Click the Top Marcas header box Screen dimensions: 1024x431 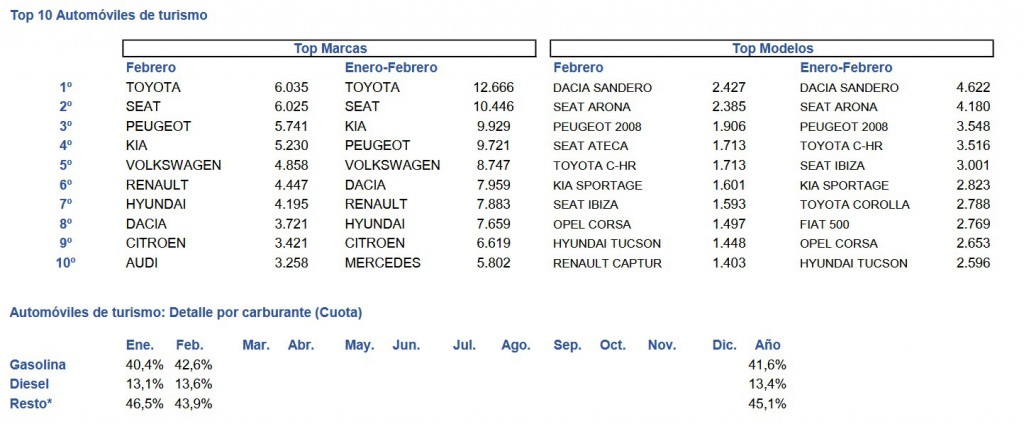[x=329, y=48]
